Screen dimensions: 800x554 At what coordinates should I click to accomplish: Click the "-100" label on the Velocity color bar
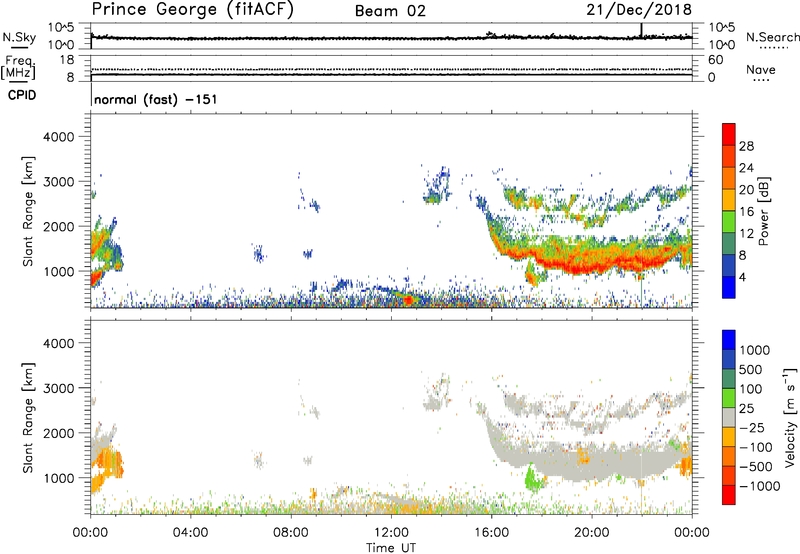(x=756, y=447)
